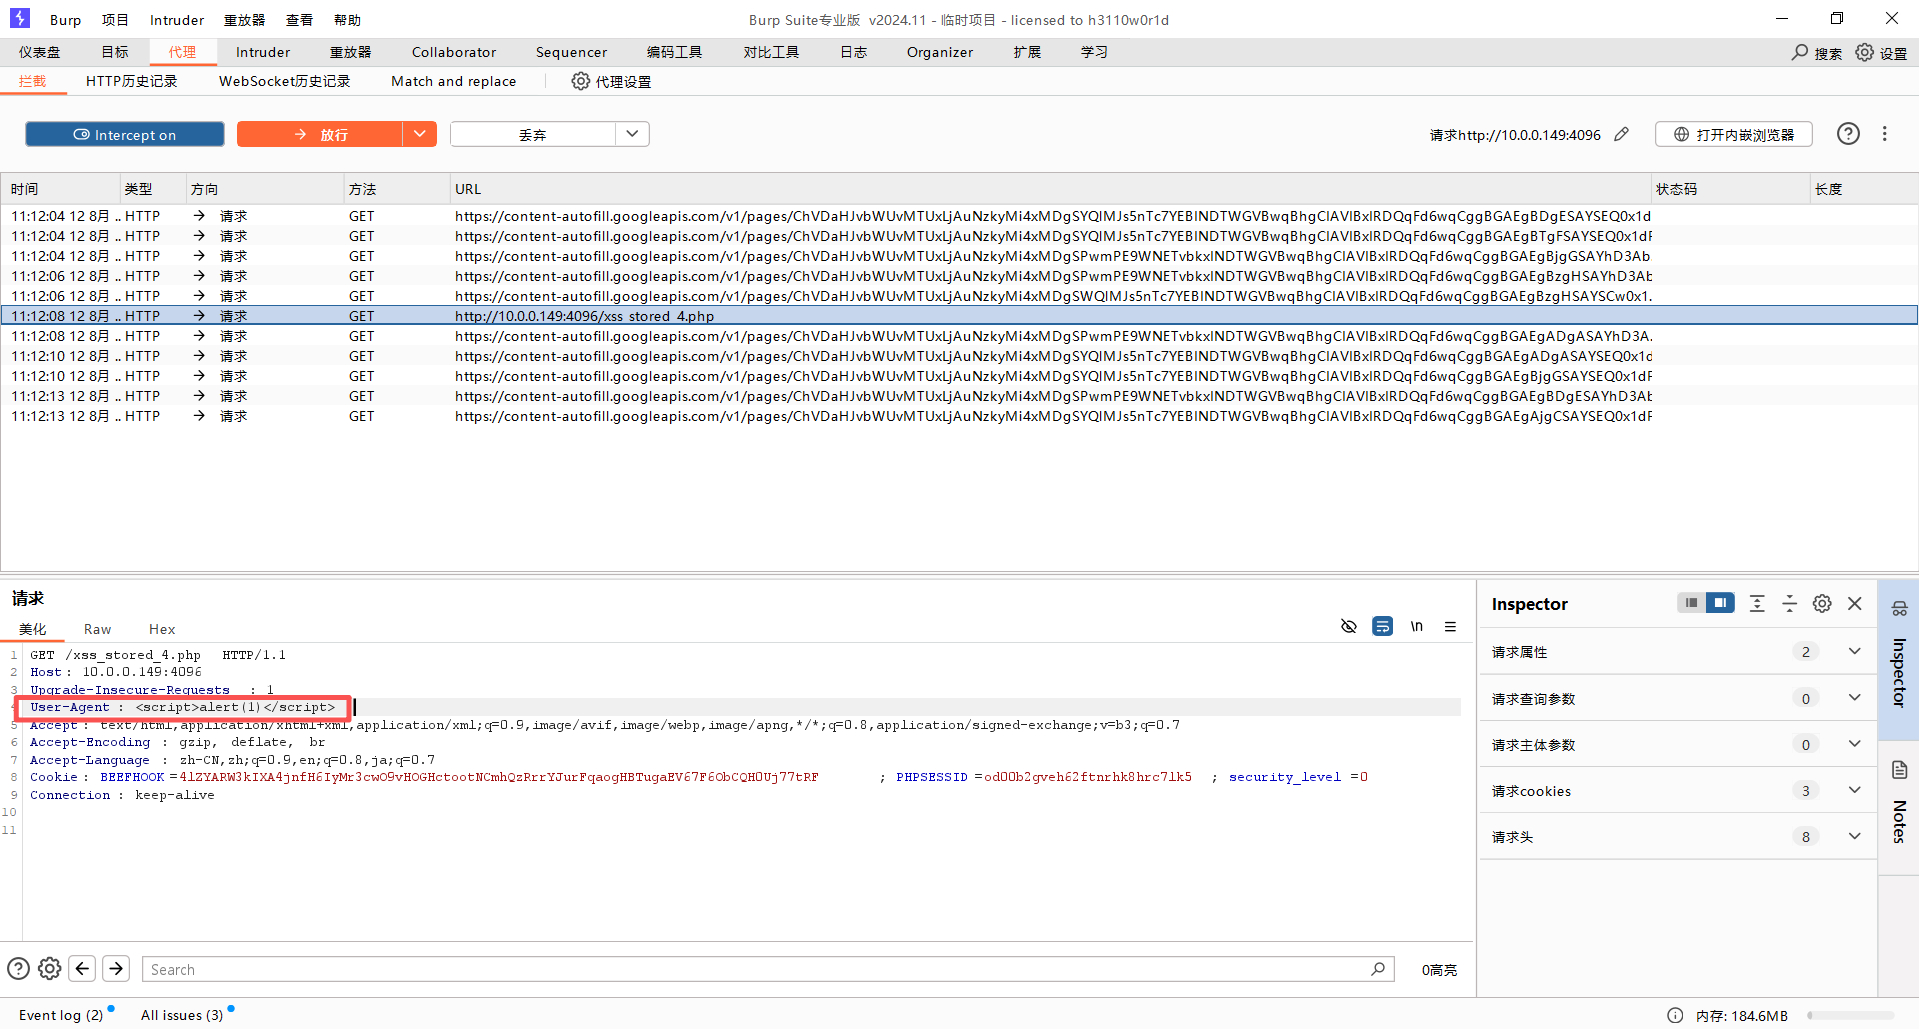Open search settings gear beside the request search bar
The width and height of the screenshot is (1920, 1030).
50,968
